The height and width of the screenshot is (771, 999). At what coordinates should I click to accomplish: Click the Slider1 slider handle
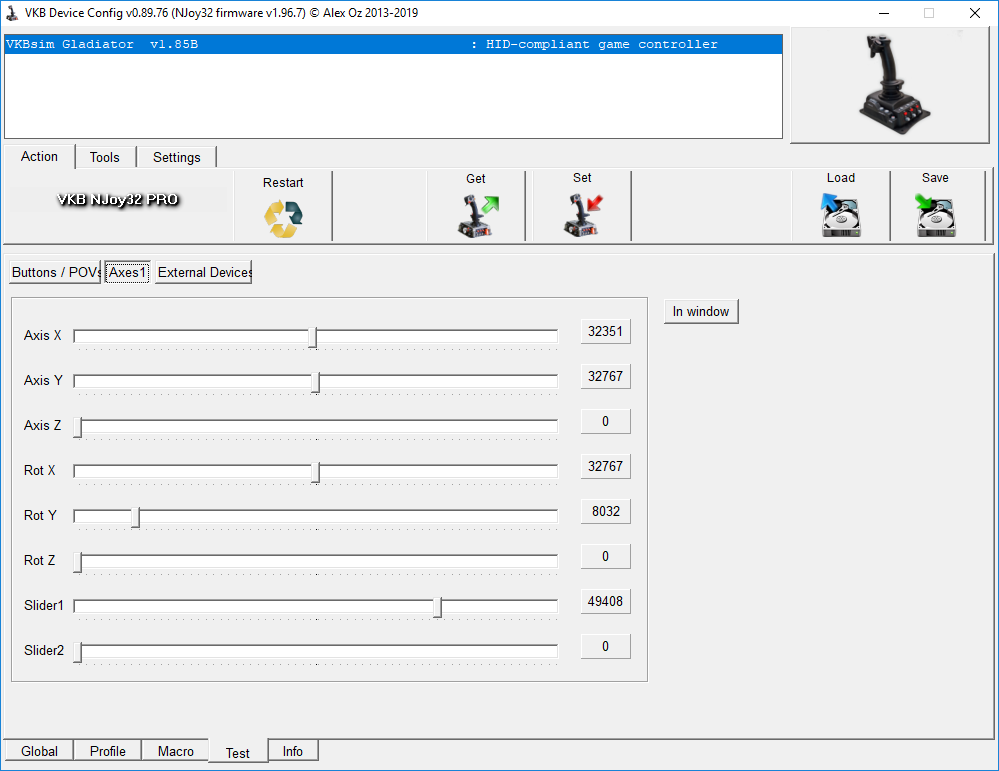coord(438,607)
